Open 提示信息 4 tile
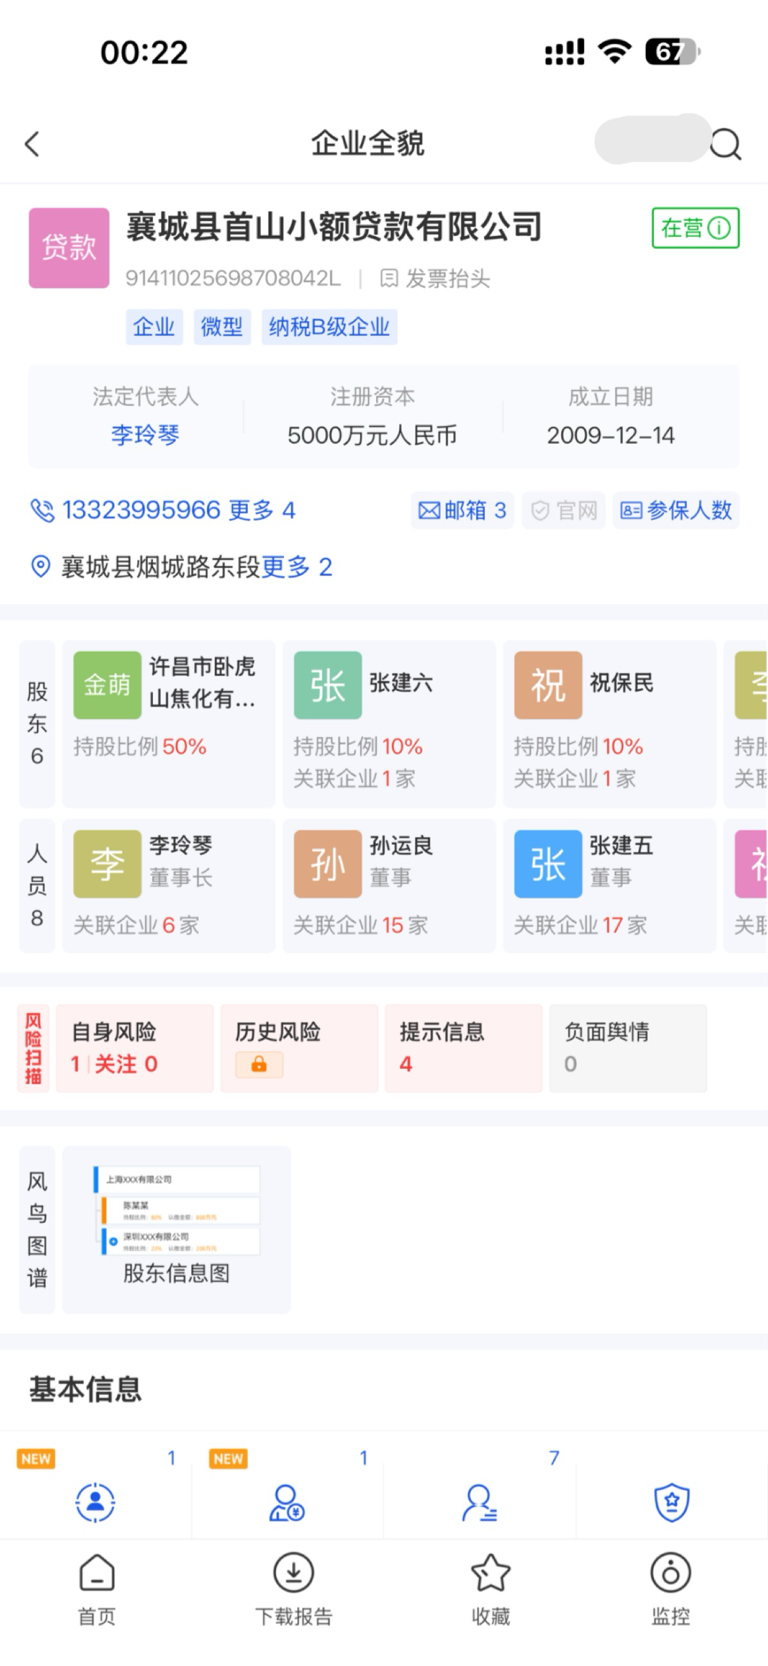The image size is (768, 1666). (464, 1048)
